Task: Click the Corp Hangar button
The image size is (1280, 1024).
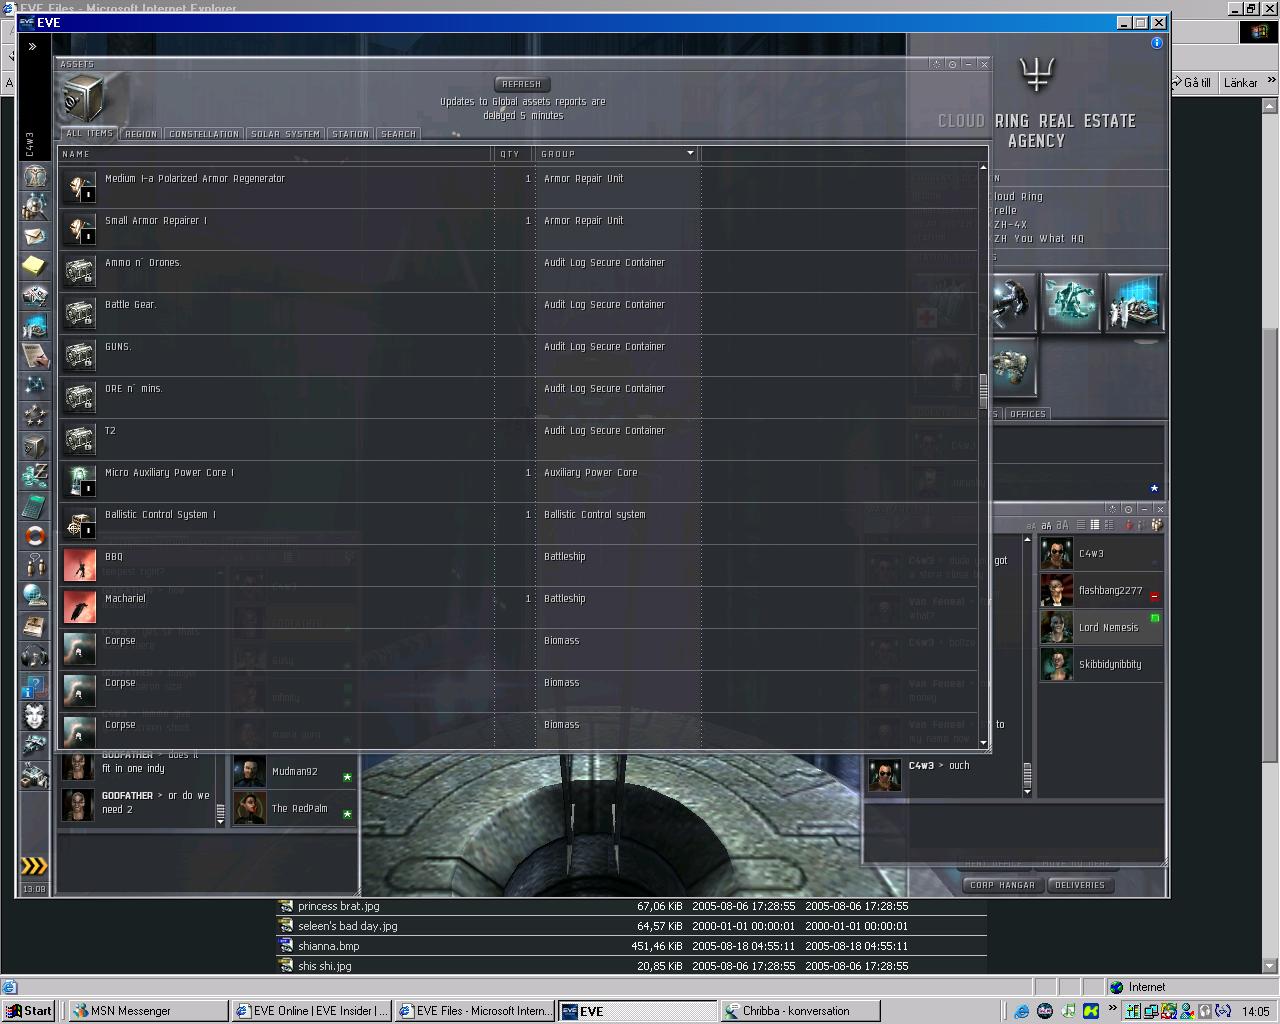Action: click(x=1002, y=885)
